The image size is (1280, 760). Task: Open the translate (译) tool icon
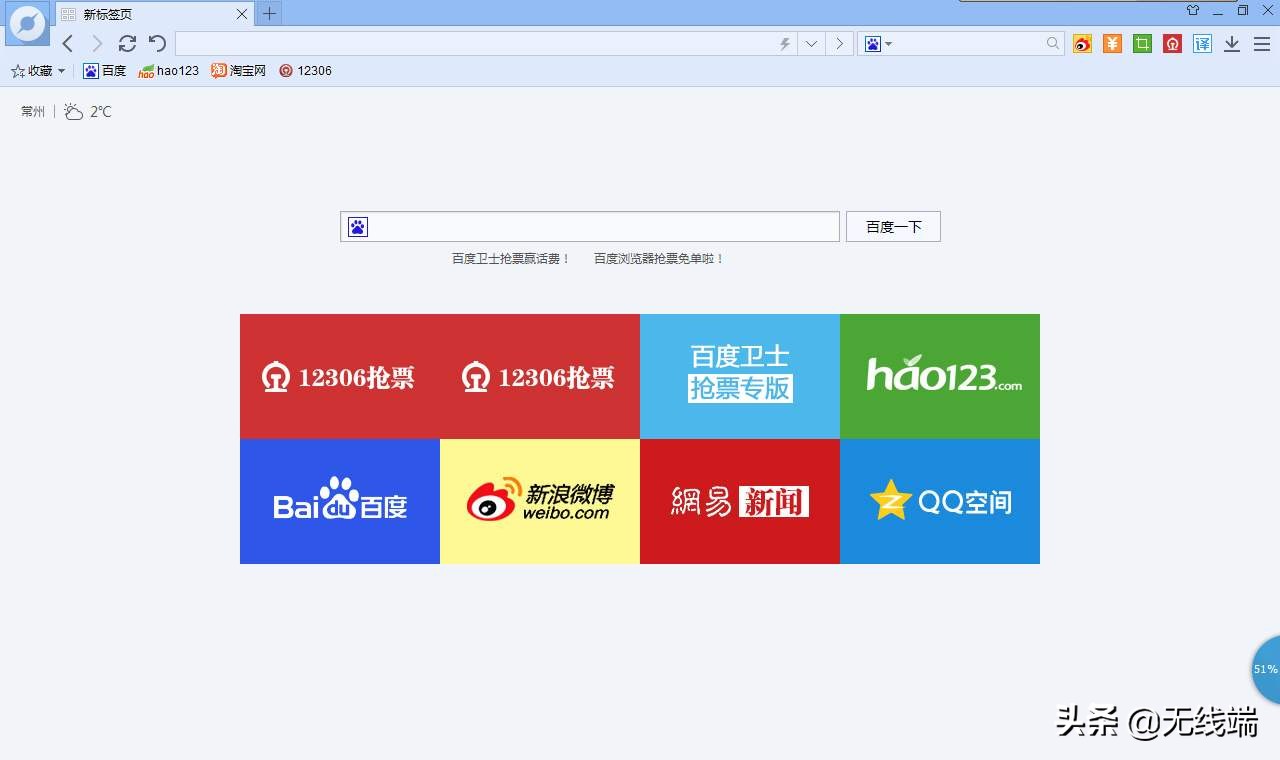(1201, 44)
